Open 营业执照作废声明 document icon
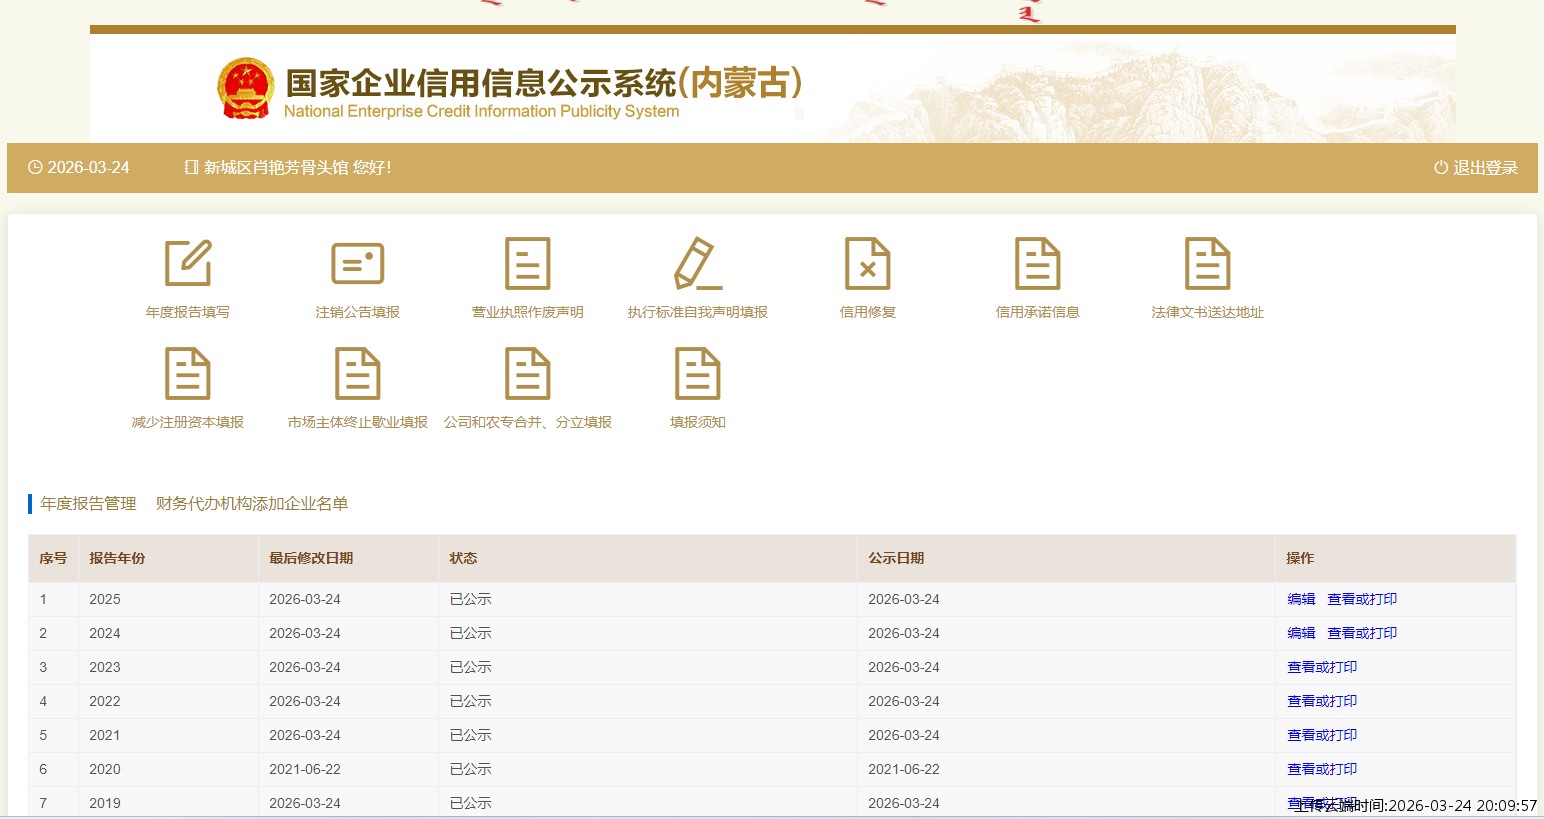Viewport: 1544px width, 819px height. click(x=527, y=264)
